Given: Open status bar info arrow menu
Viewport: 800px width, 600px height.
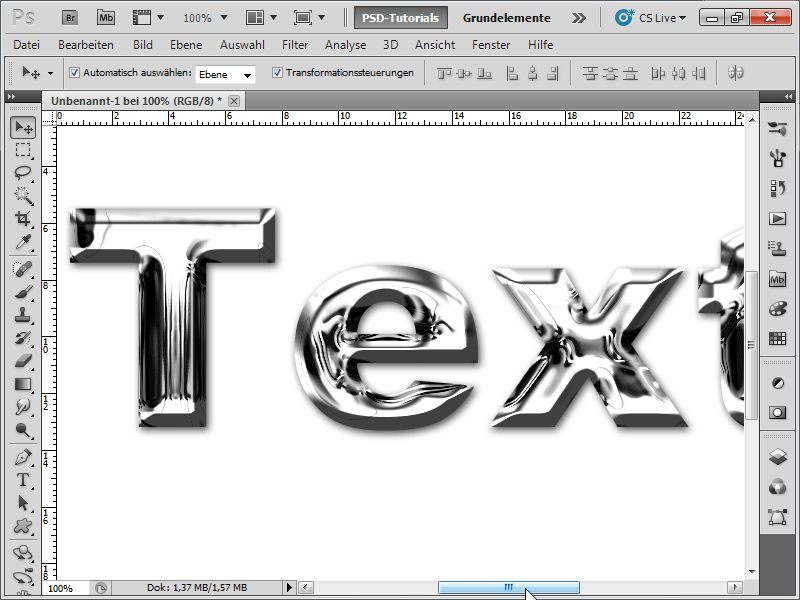Looking at the screenshot, I should coord(289,588).
